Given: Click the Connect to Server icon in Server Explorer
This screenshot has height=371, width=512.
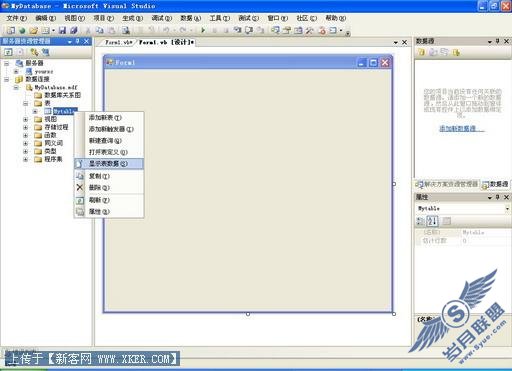Looking at the screenshot, I should [x=45, y=52].
